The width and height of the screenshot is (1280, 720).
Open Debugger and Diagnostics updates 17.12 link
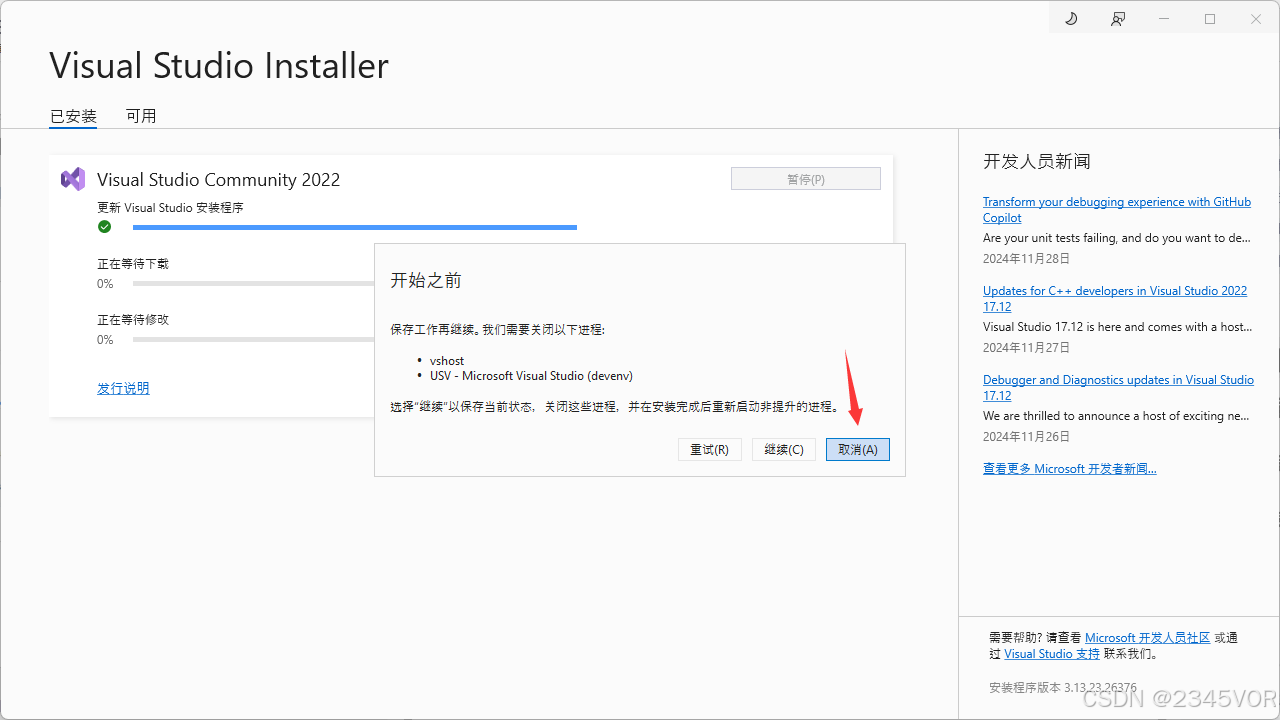(1118, 387)
